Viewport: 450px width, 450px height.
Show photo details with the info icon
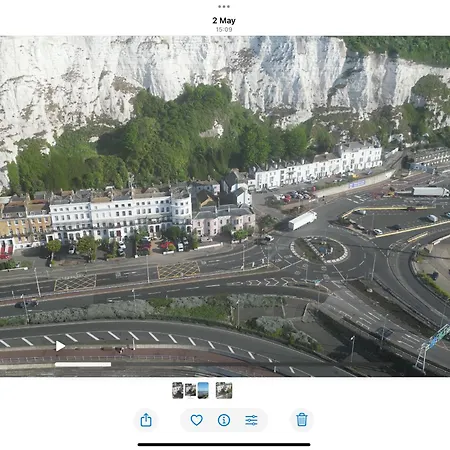pyautogui.click(x=224, y=420)
